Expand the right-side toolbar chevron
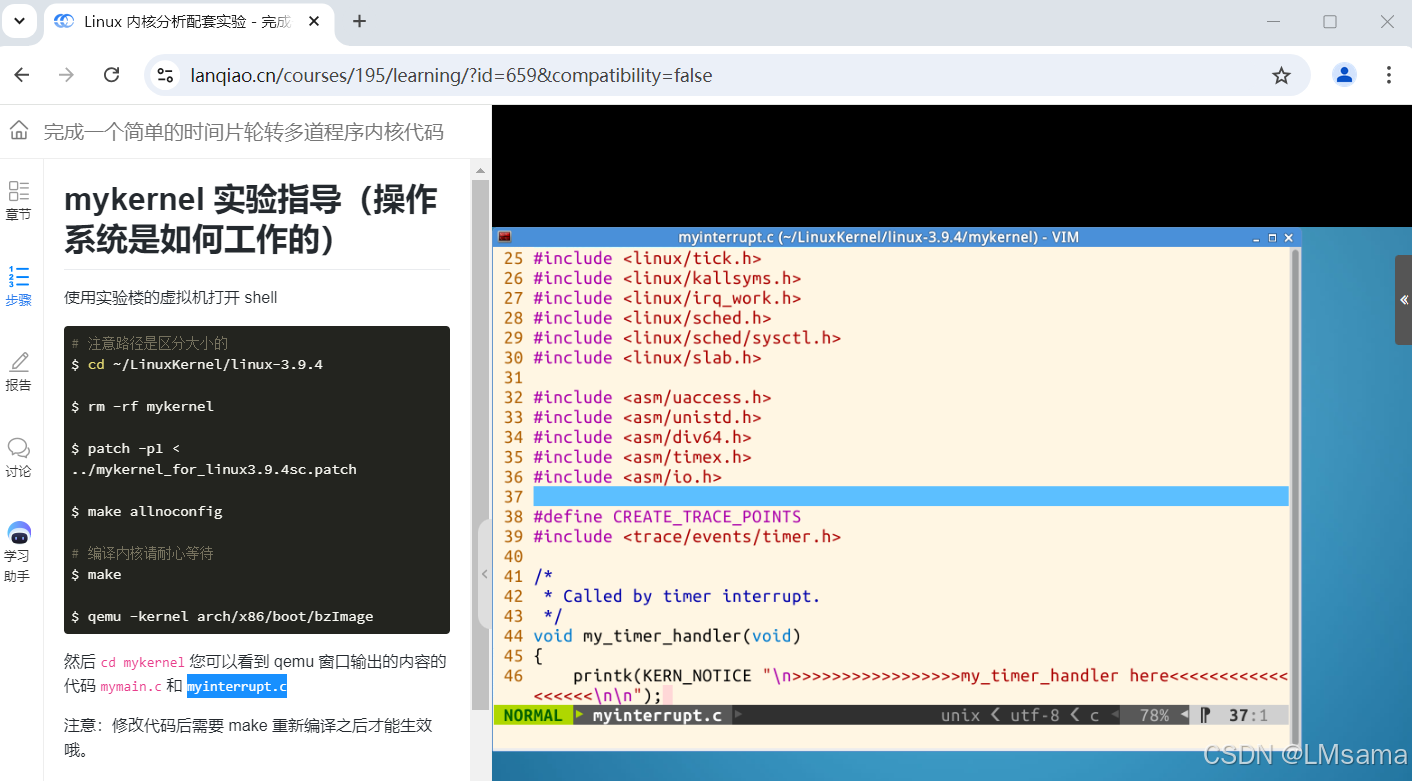Screen dimensions: 1412x781 pos(1403,300)
